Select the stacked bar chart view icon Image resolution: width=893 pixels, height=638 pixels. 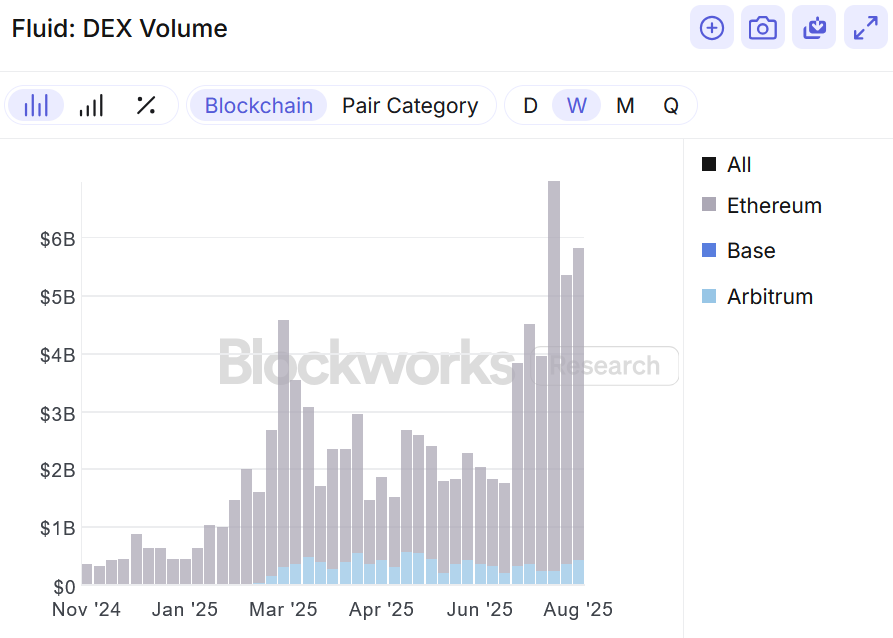pyautogui.click(x=36, y=105)
